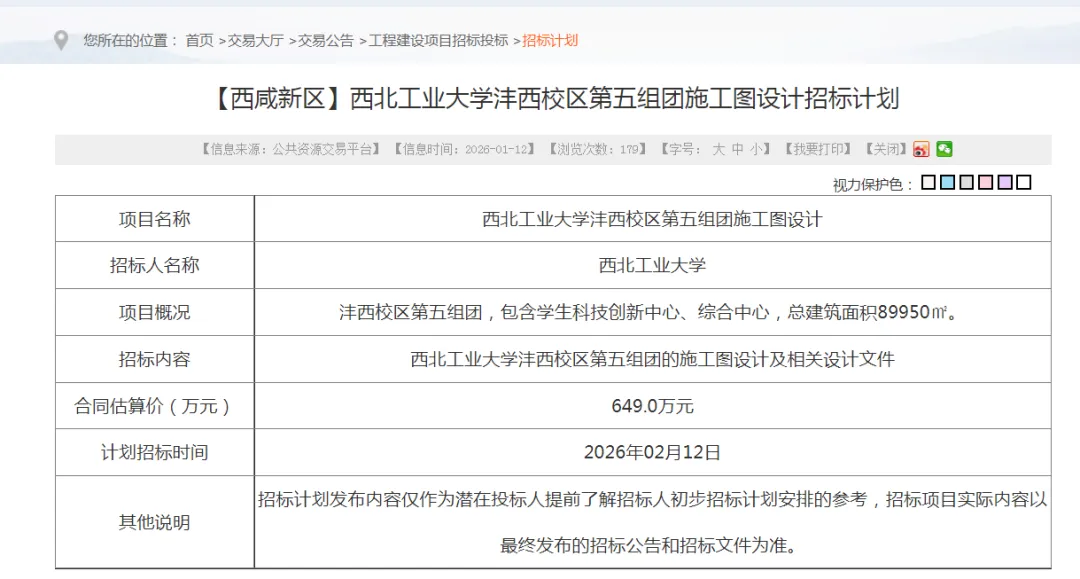This screenshot has width=1080, height=579.
Task: Select the pink eye-protection color
Action: pyautogui.click(x=986, y=182)
